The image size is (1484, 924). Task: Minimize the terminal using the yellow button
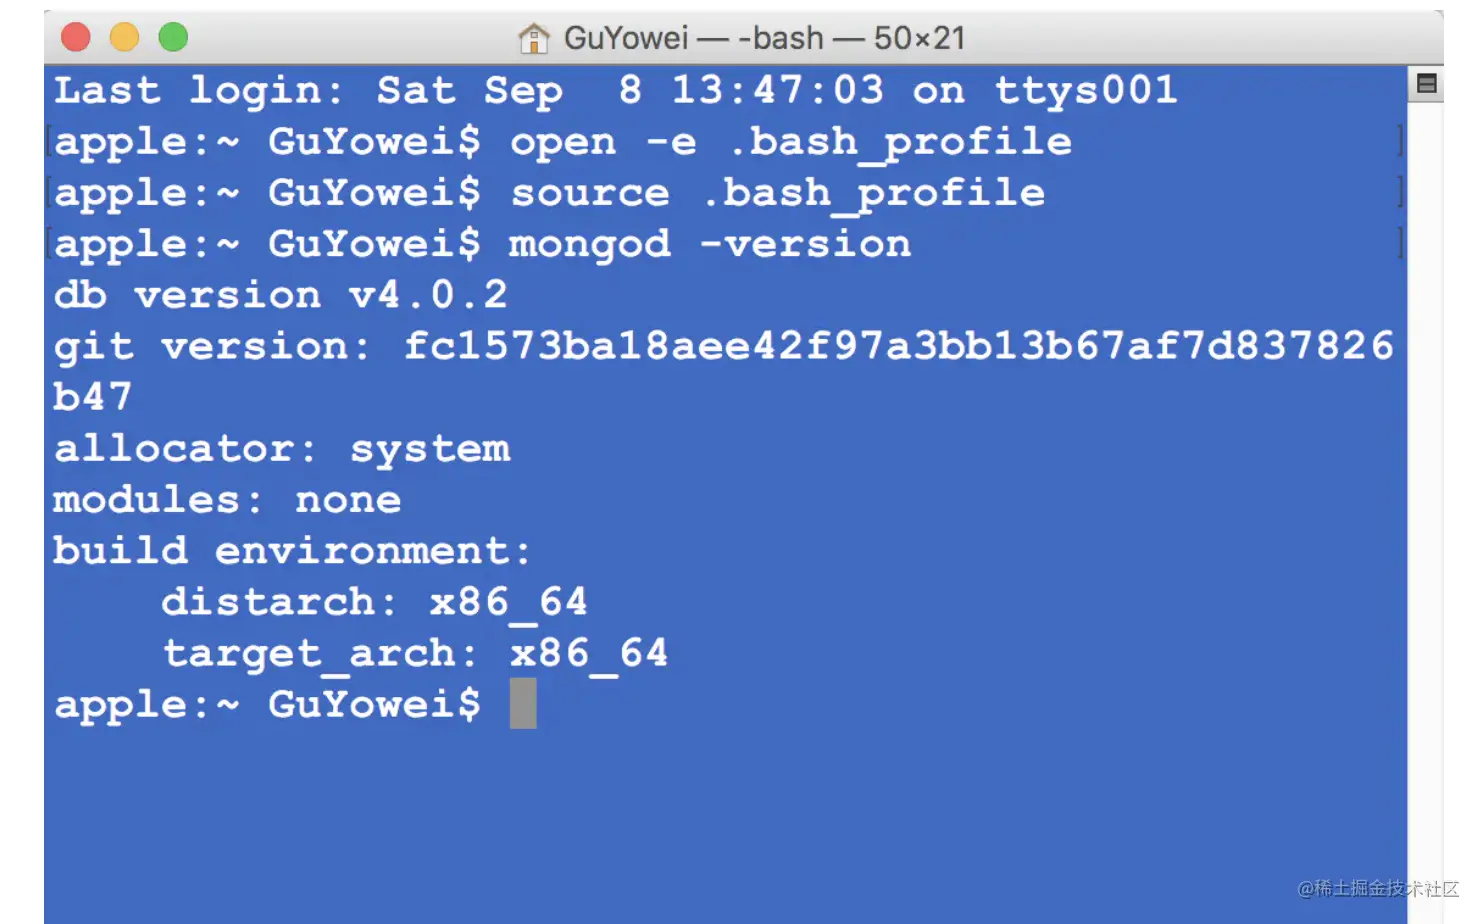coord(125,38)
